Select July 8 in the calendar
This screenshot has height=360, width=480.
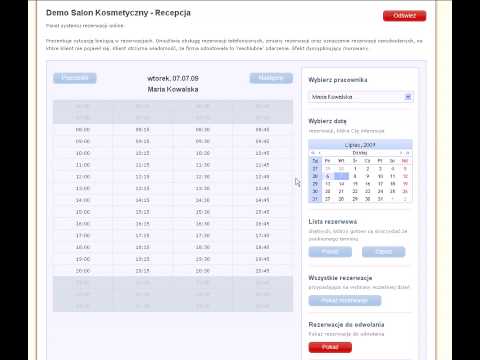pos(355,176)
